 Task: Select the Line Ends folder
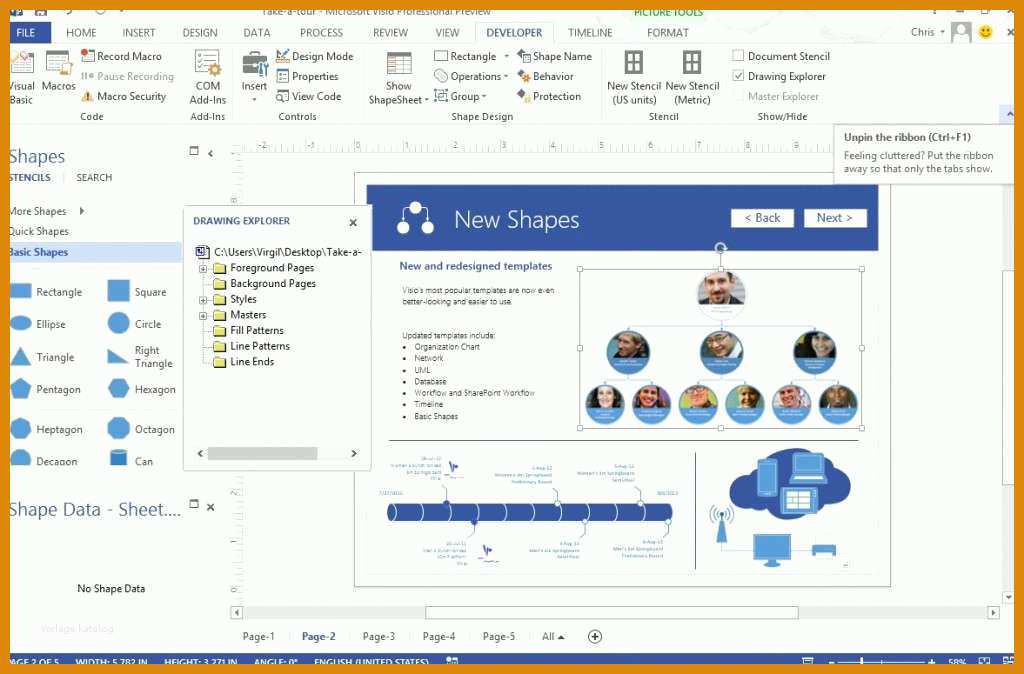coord(244,362)
